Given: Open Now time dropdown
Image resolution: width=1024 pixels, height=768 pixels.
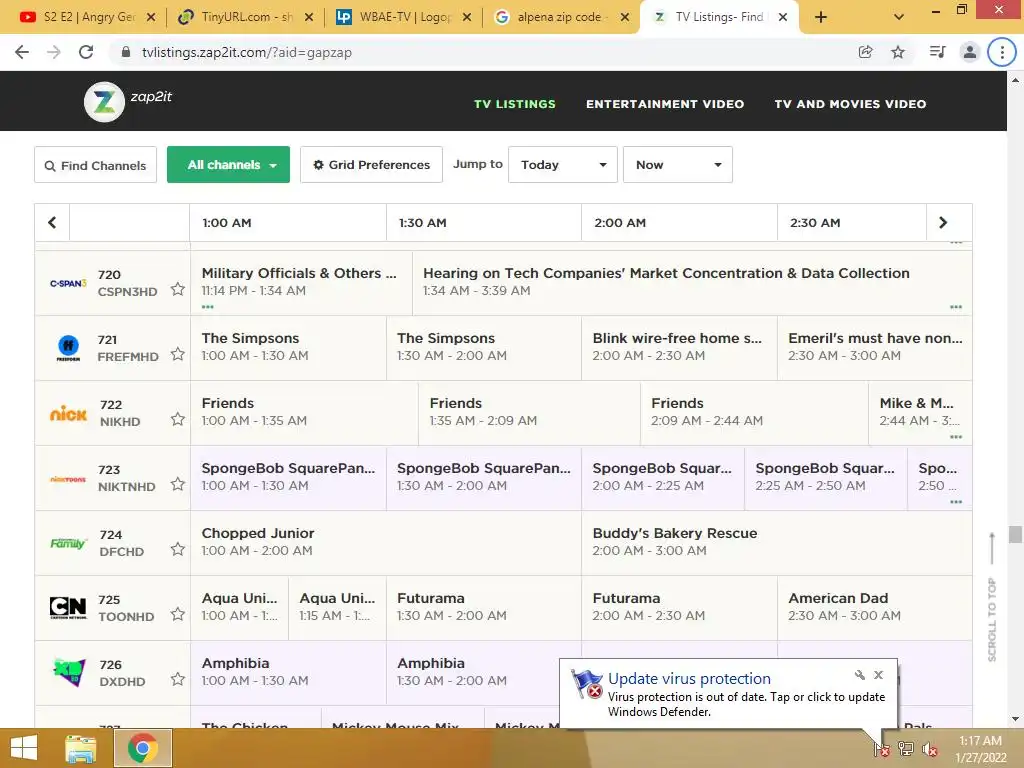Looking at the screenshot, I should pyautogui.click(x=678, y=165).
